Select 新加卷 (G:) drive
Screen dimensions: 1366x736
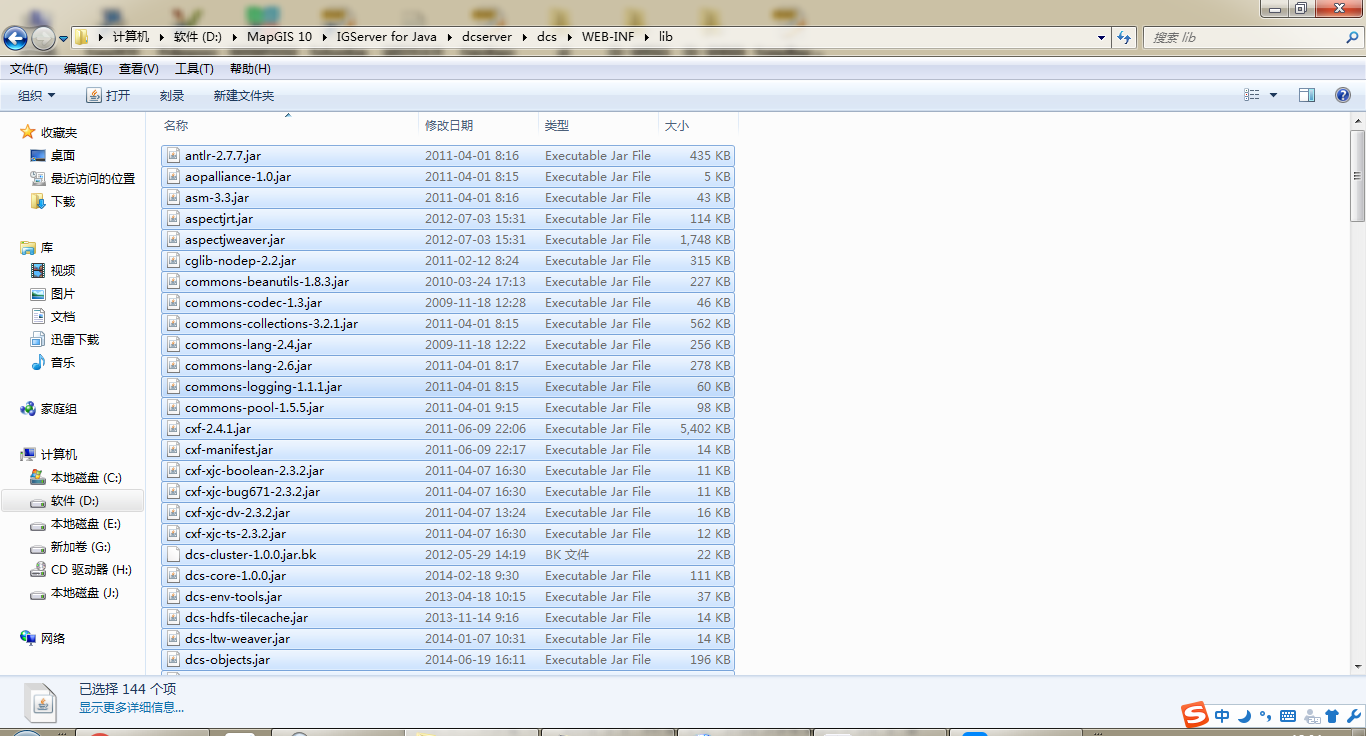pos(81,546)
